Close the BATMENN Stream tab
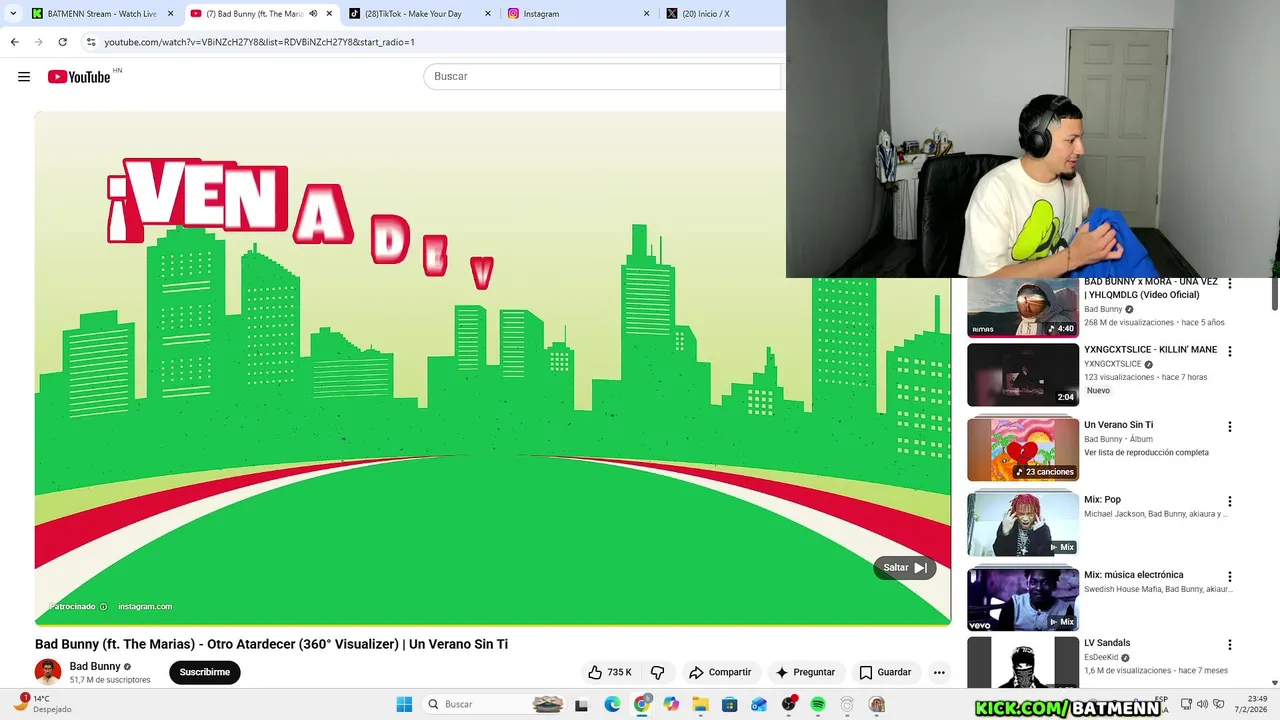The width and height of the screenshot is (1280, 720). (171, 14)
